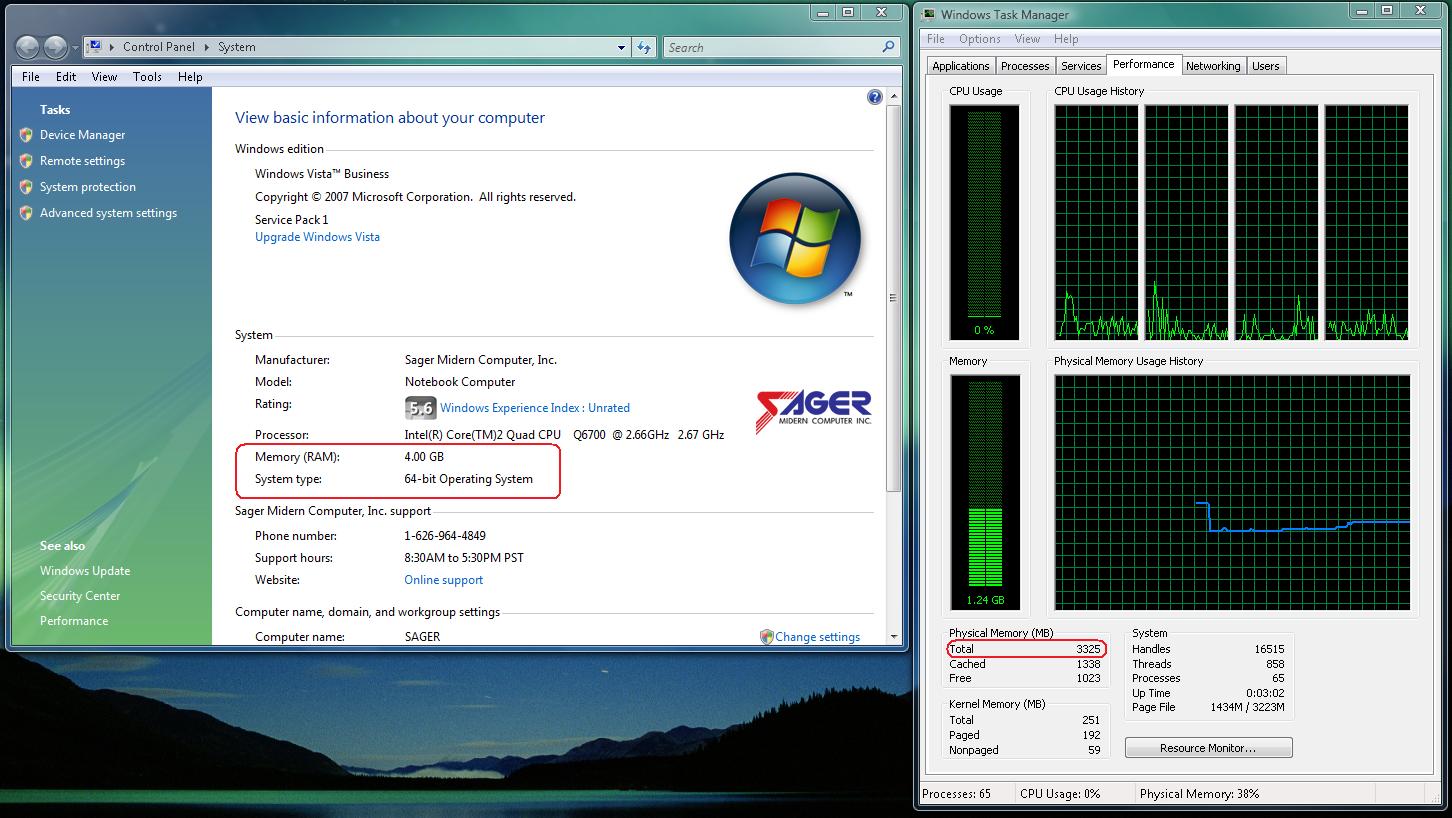Click the Resource Monitor button
This screenshot has height=818, width=1452.
1208,748
